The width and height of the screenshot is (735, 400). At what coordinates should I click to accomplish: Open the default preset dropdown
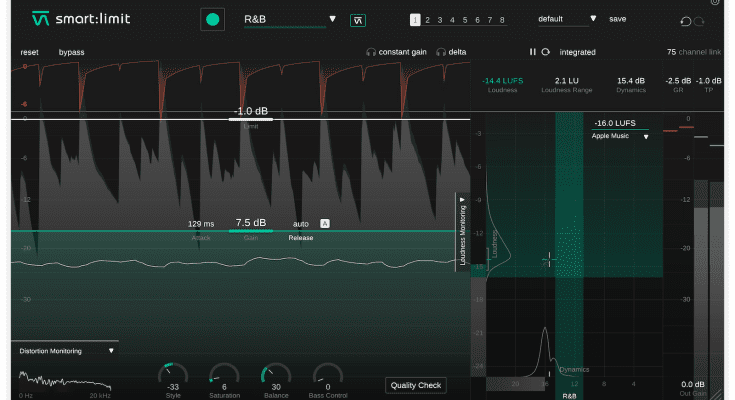[567, 19]
